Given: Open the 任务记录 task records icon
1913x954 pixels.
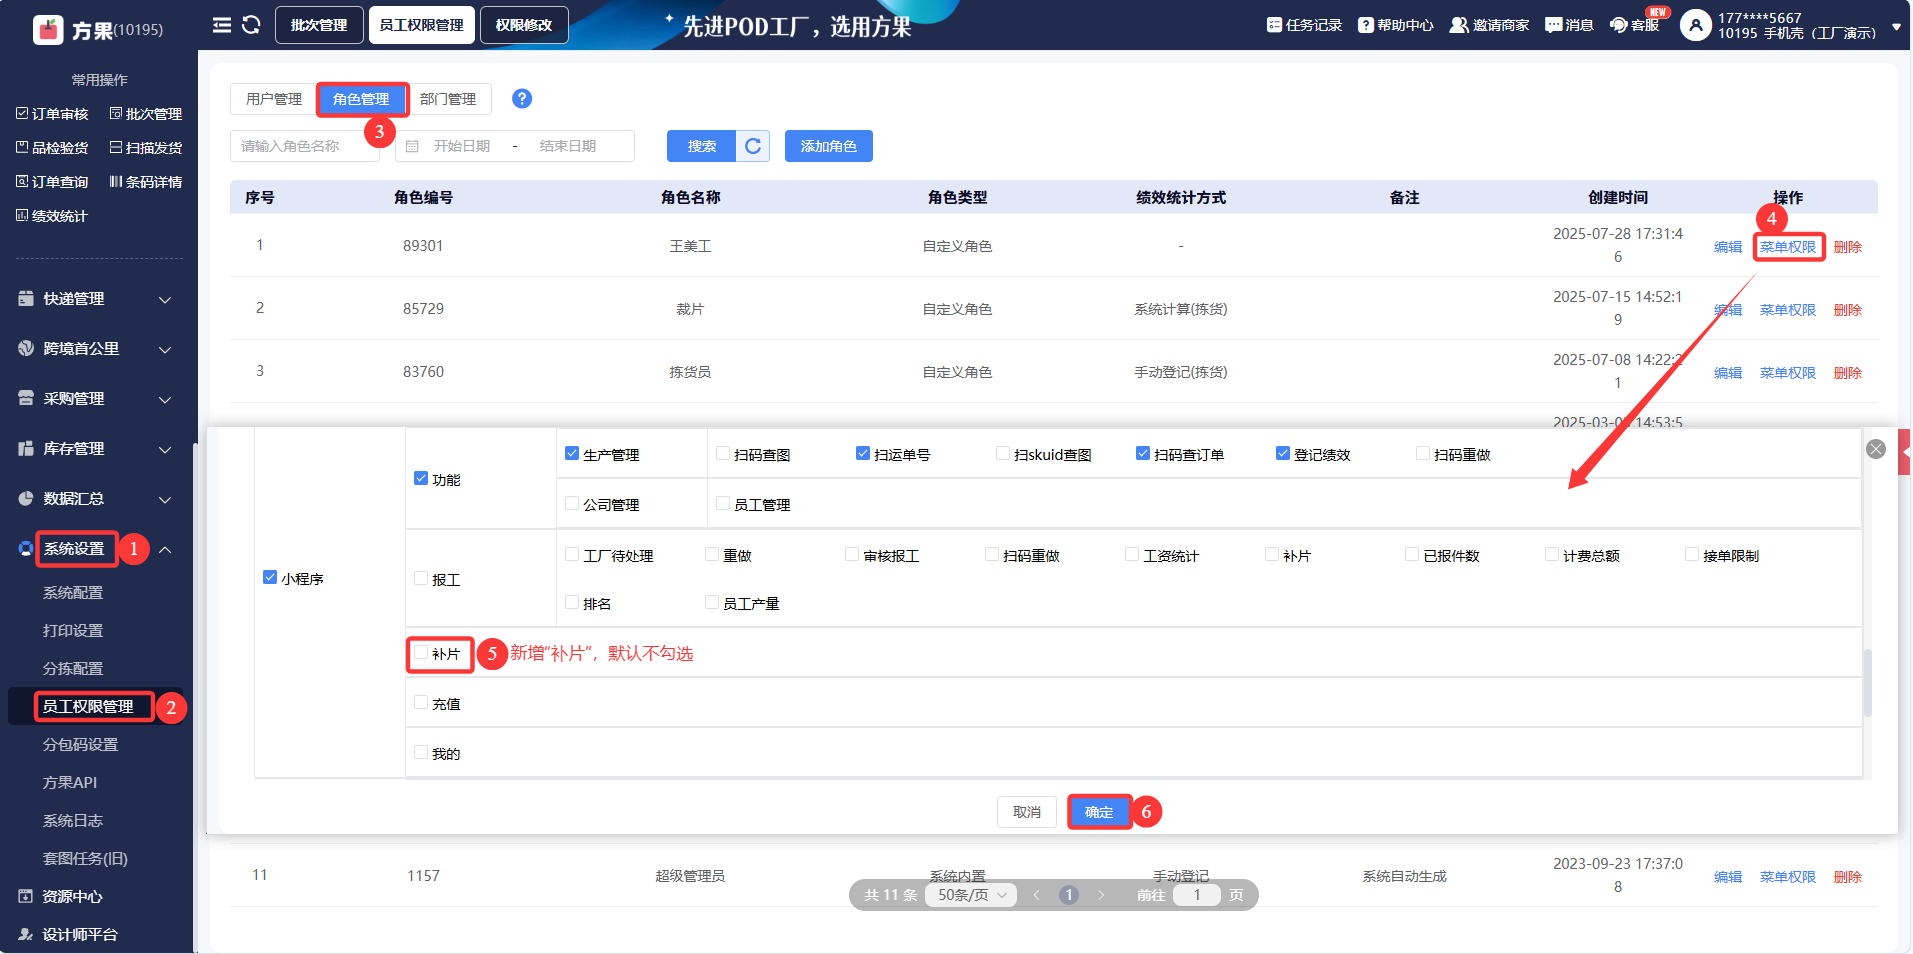Looking at the screenshot, I should click(1274, 25).
